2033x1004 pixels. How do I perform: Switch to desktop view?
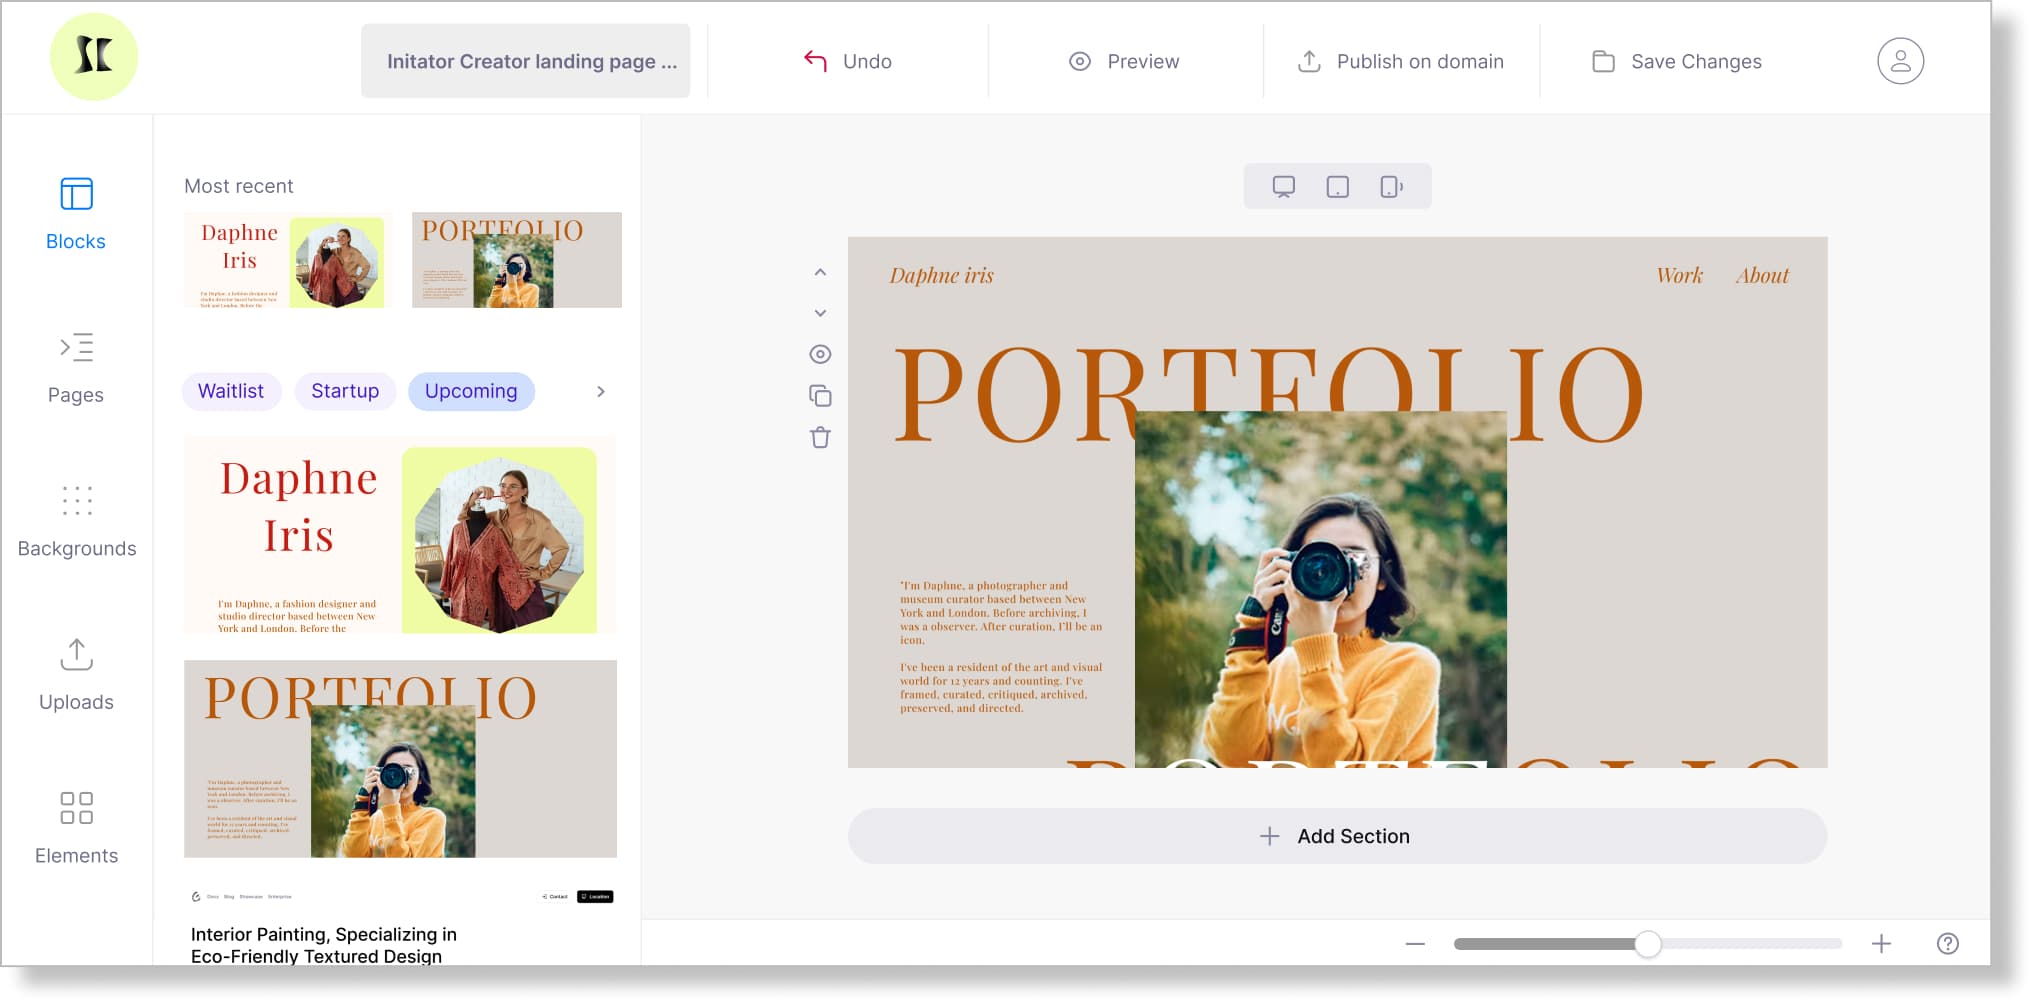[x=1283, y=187]
